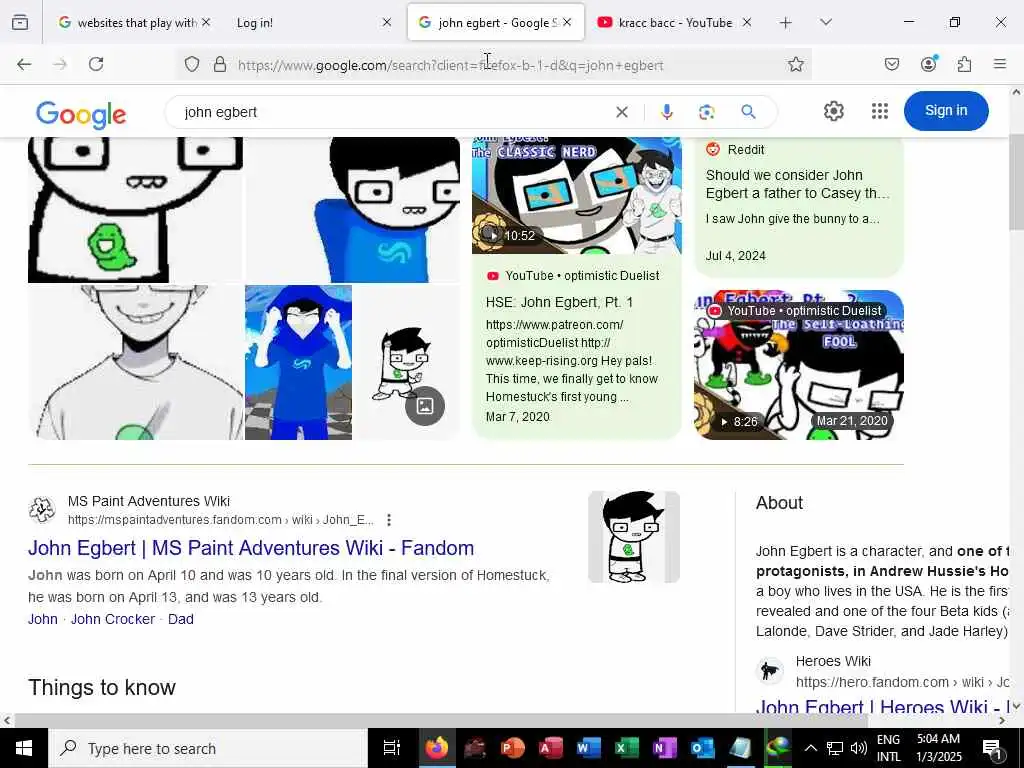Click the horizontal page scrollbar
1024x768 pixels.
click(x=441, y=721)
